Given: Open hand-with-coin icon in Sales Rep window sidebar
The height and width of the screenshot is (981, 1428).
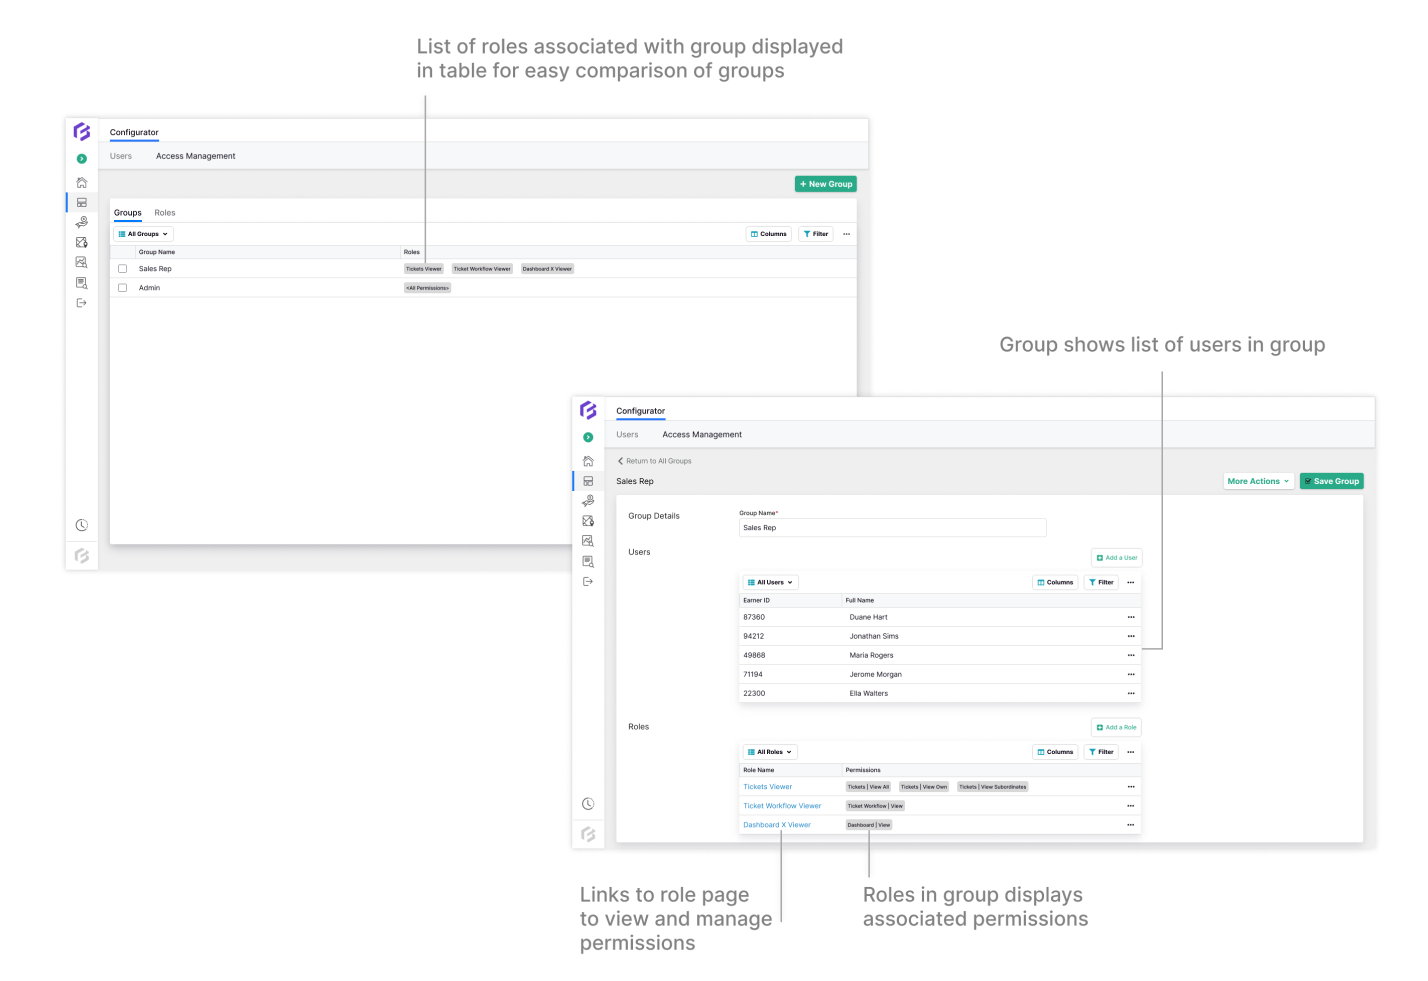Looking at the screenshot, I should pyautogui.click(x=588, y=501).
